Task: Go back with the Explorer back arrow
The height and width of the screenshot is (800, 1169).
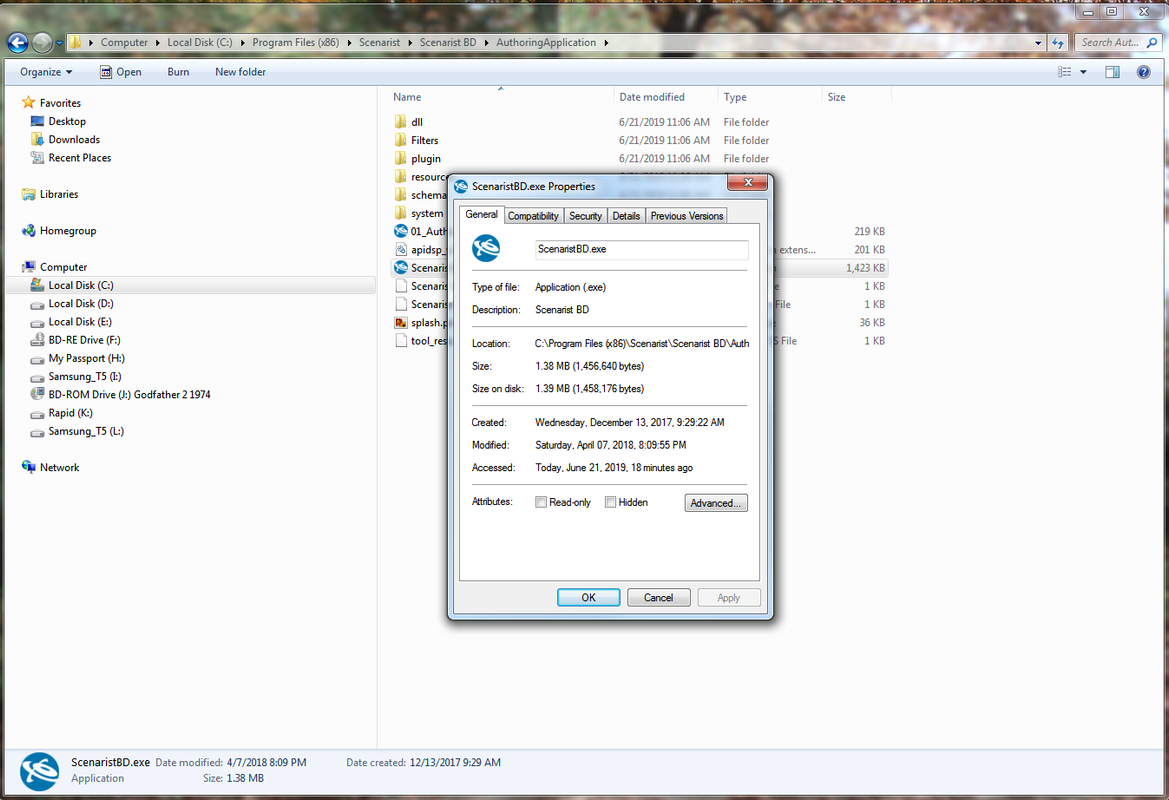Action: (18, 42)
